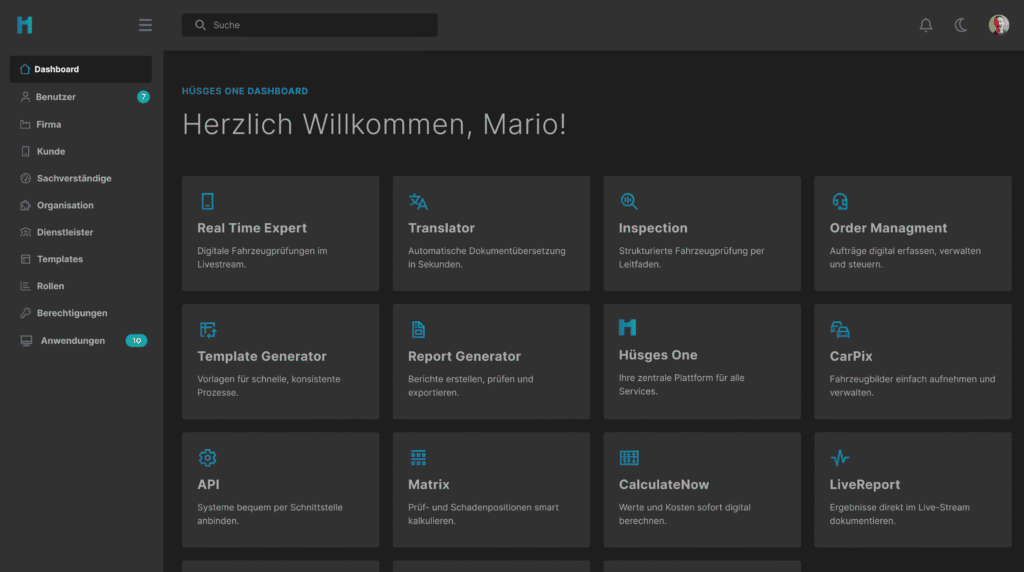Click the Dienstleister icon in sidebar
This screenshot has height=572, width=1024.
(x=25, y=232)
